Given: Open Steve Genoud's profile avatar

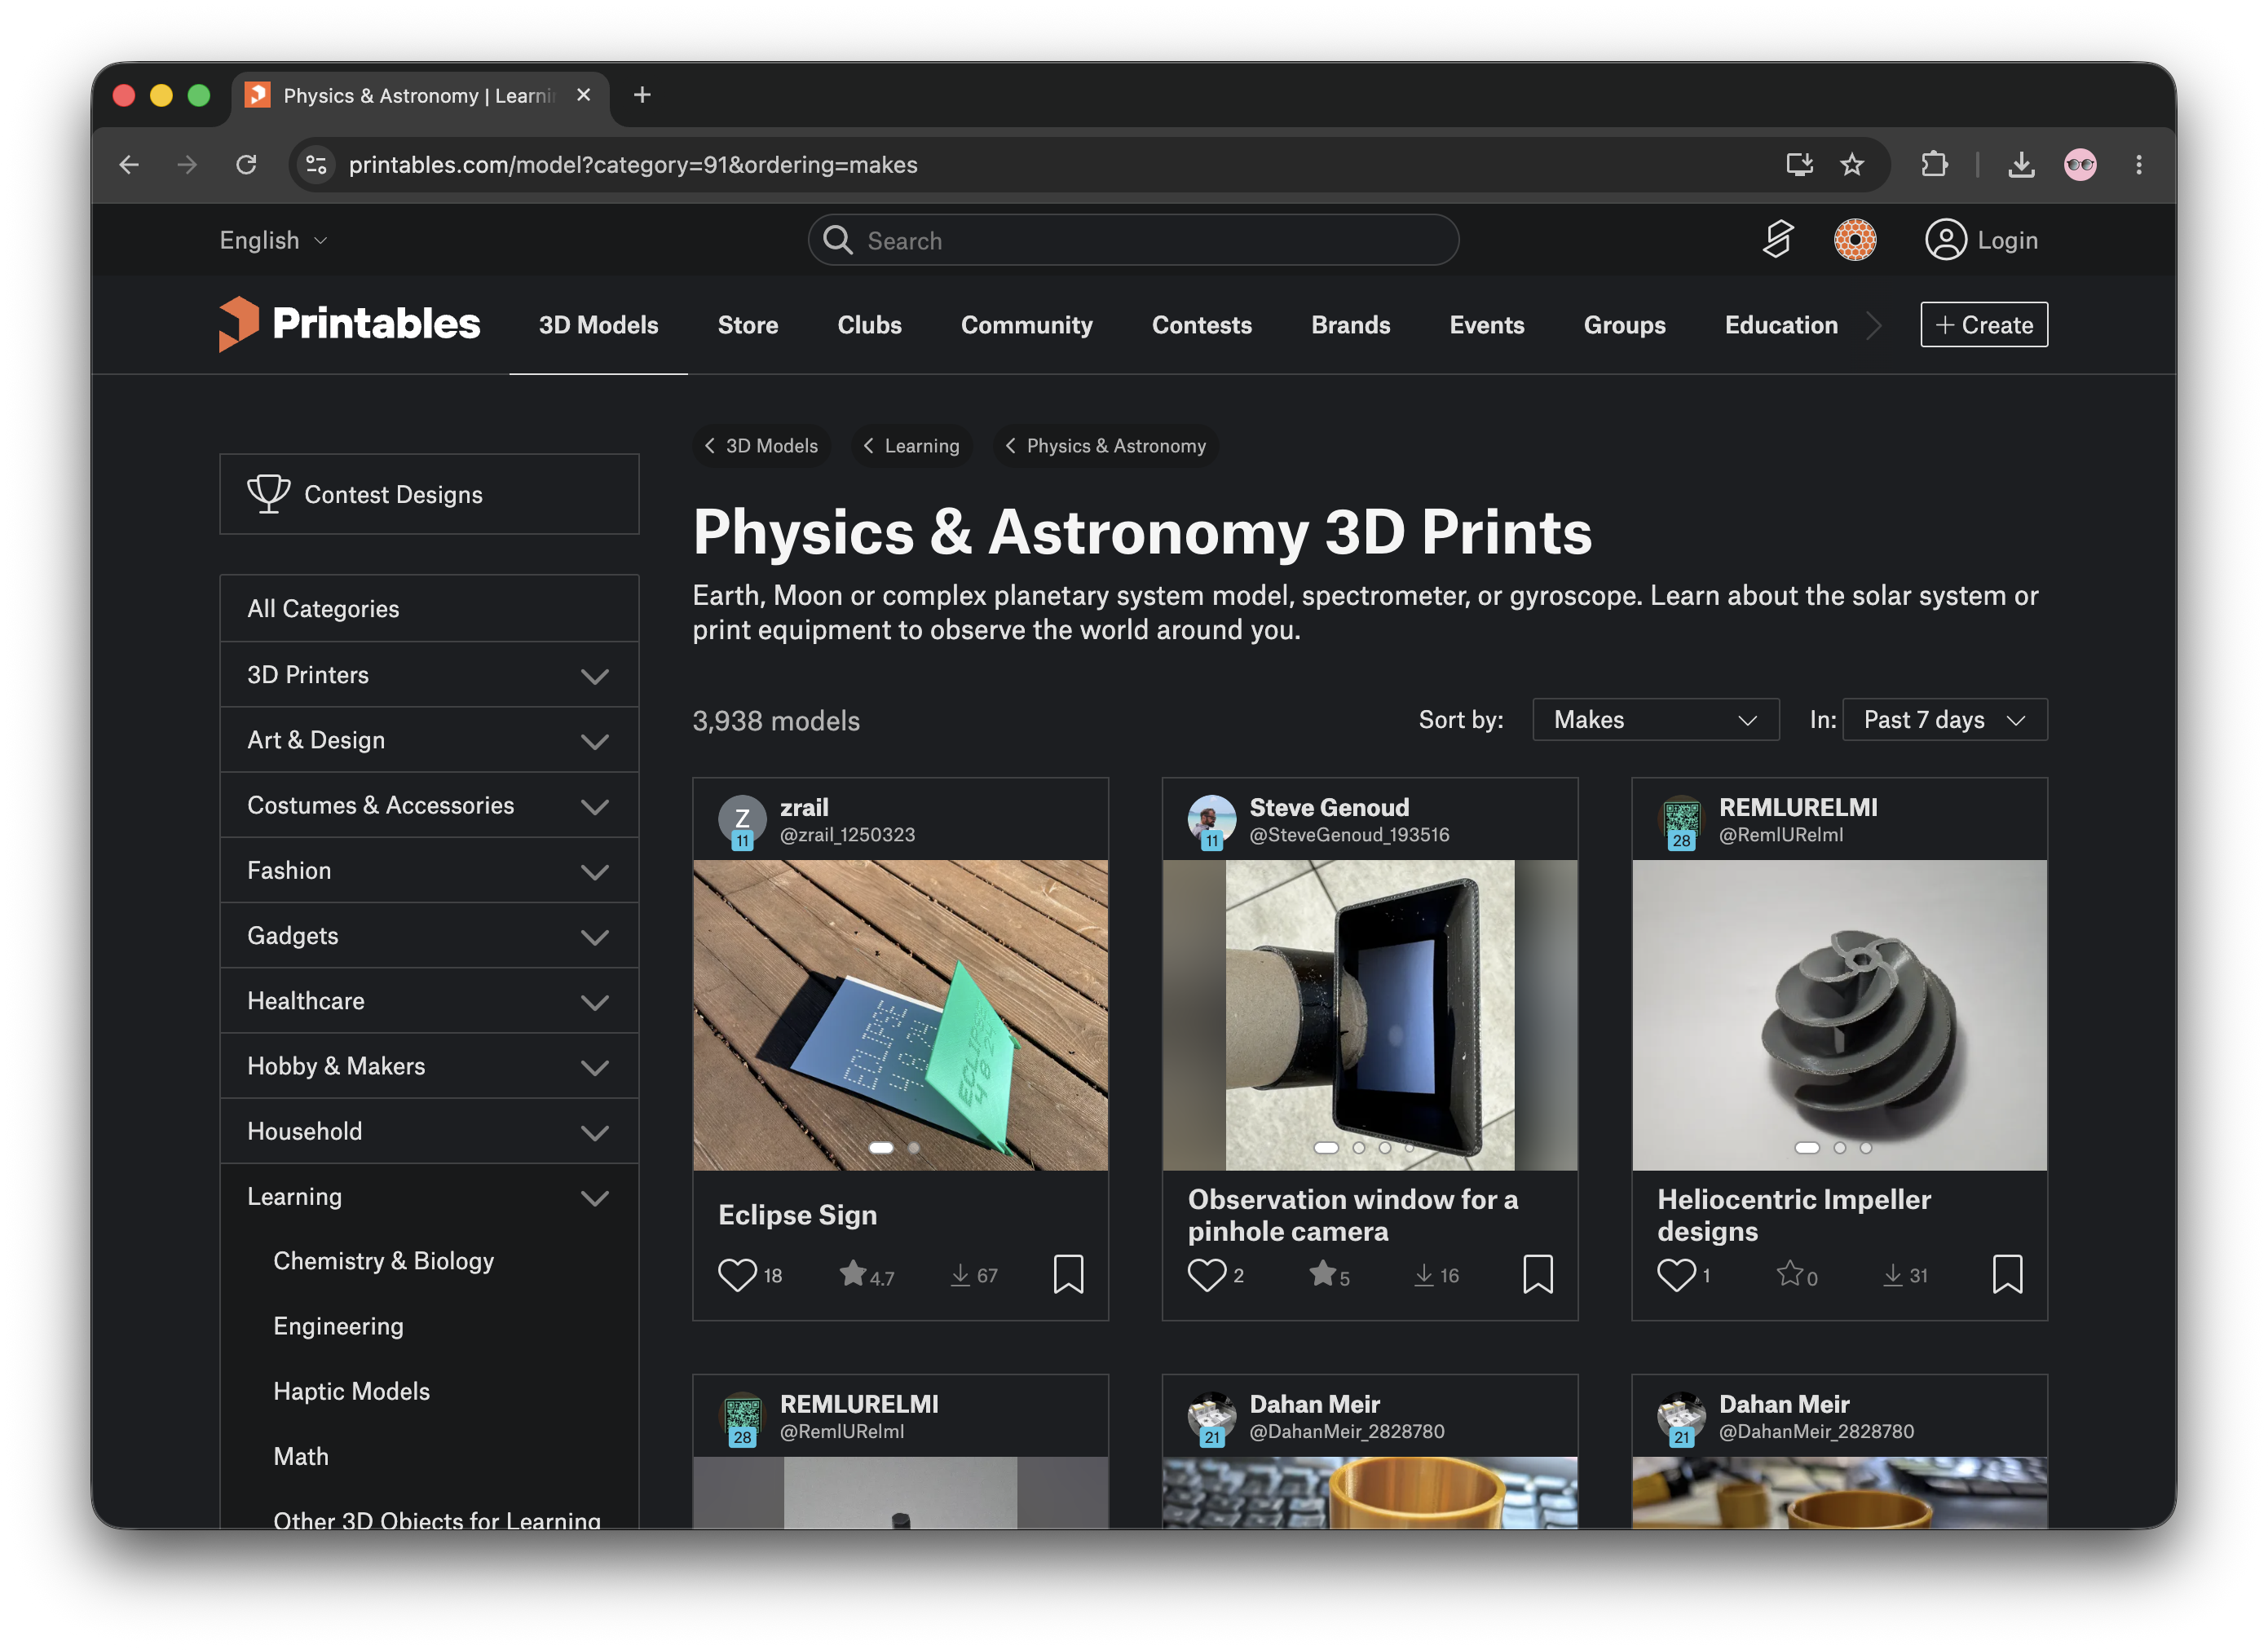Looking at the screenshot, I should click(x=1211, y=821).
